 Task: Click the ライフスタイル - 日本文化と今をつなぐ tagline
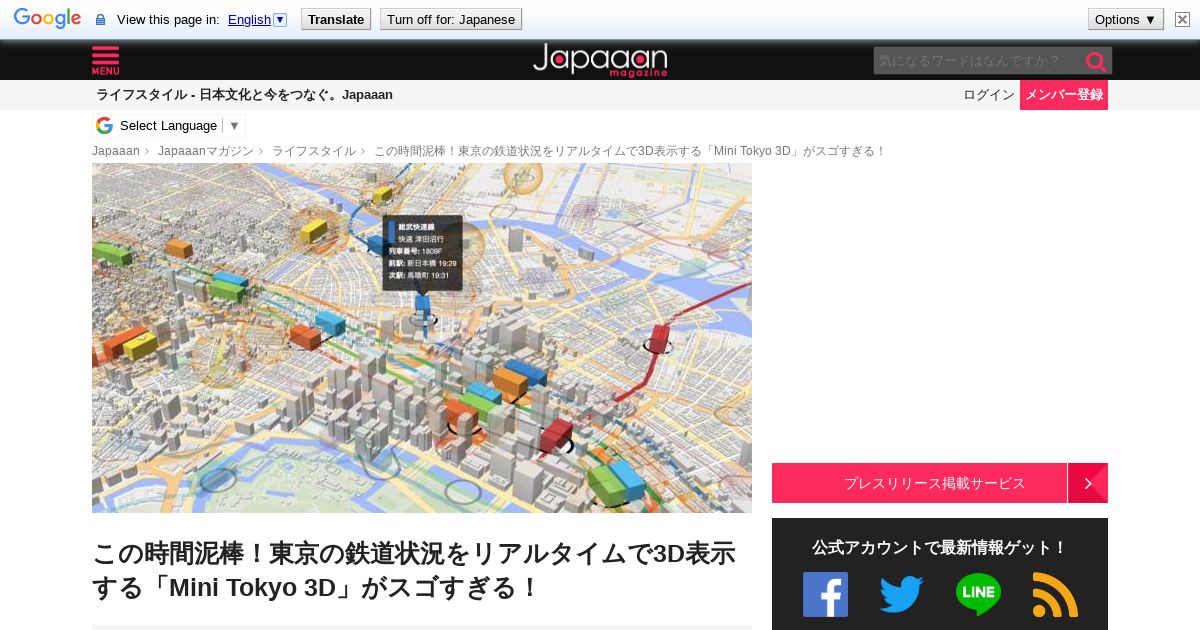pos(244,95)
